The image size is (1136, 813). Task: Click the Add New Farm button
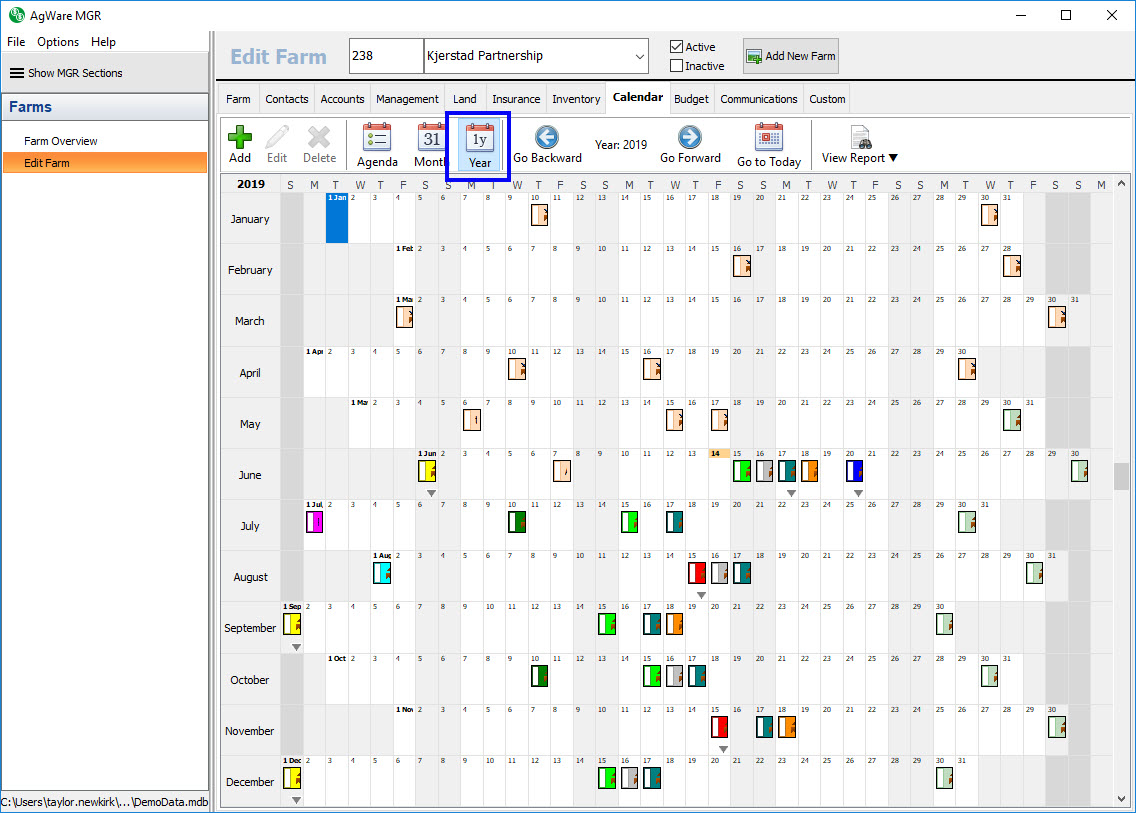[x=790, y=56]
